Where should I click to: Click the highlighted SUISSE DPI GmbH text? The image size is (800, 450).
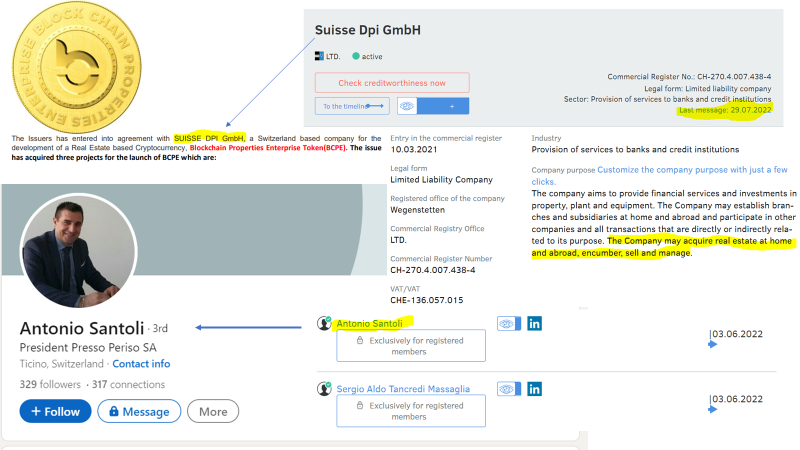click(x=210, y=138)
